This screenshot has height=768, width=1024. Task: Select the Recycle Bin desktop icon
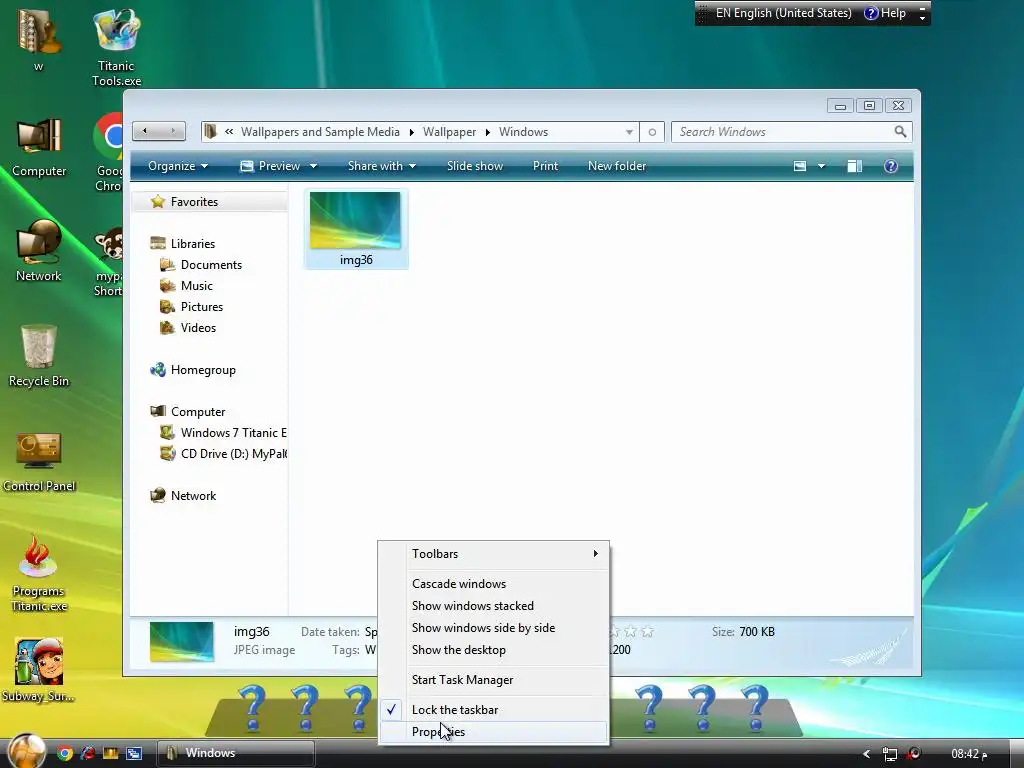tap(39, 356)
